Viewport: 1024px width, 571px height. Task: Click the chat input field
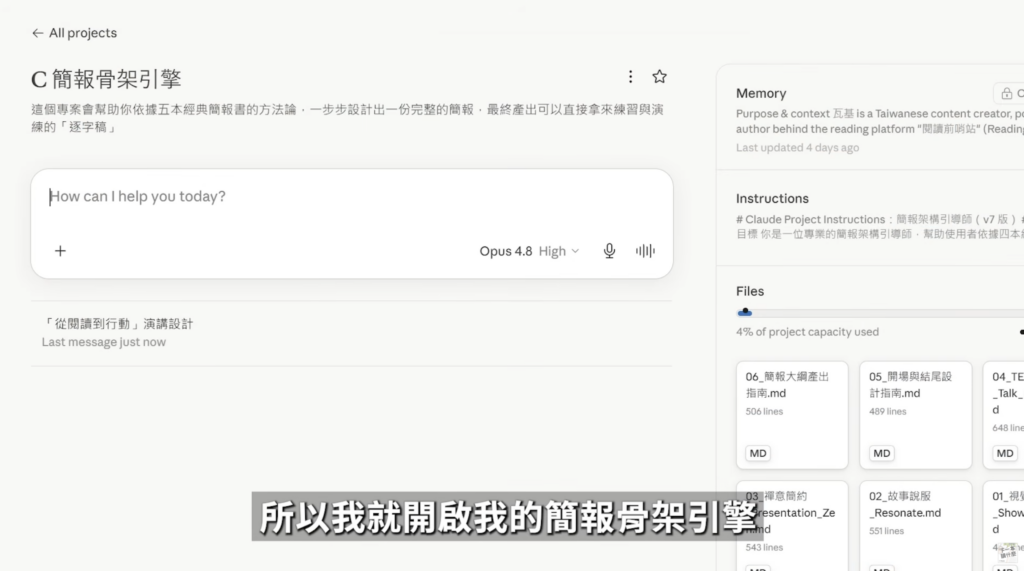[351, 197]
